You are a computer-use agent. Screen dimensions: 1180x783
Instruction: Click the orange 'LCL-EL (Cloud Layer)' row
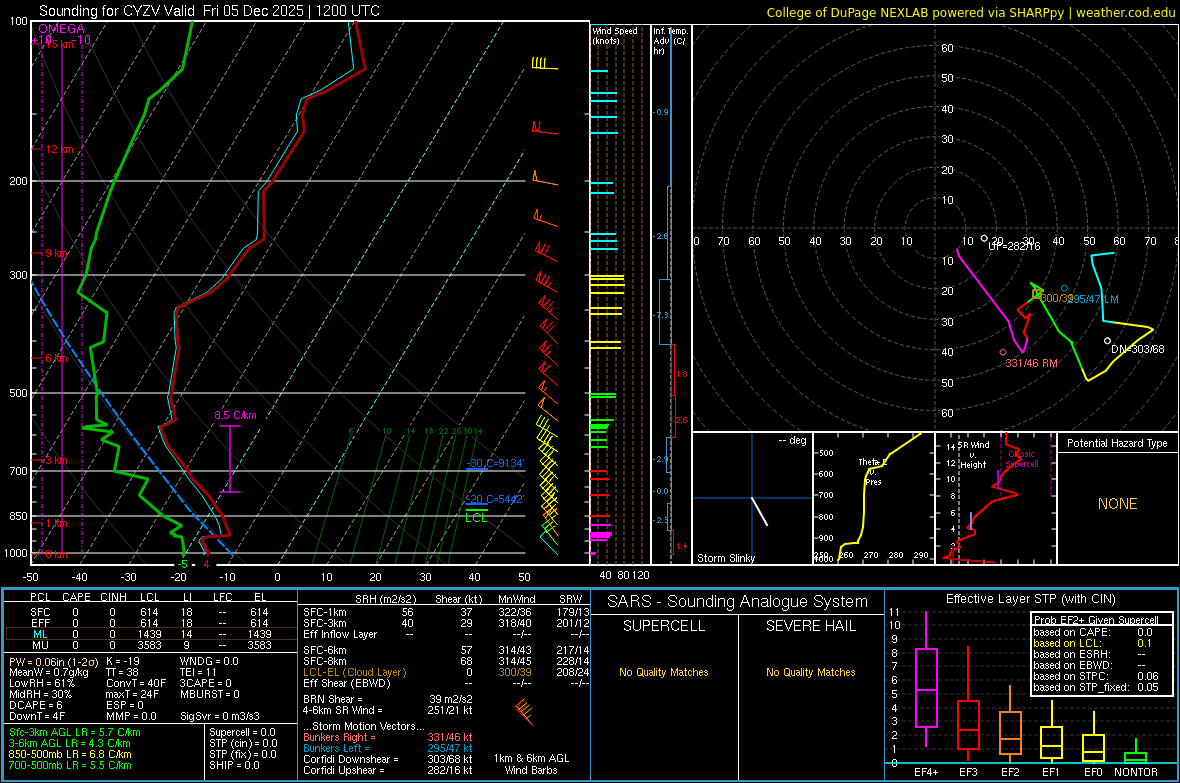pyautogui.click(x=446, y=672)
